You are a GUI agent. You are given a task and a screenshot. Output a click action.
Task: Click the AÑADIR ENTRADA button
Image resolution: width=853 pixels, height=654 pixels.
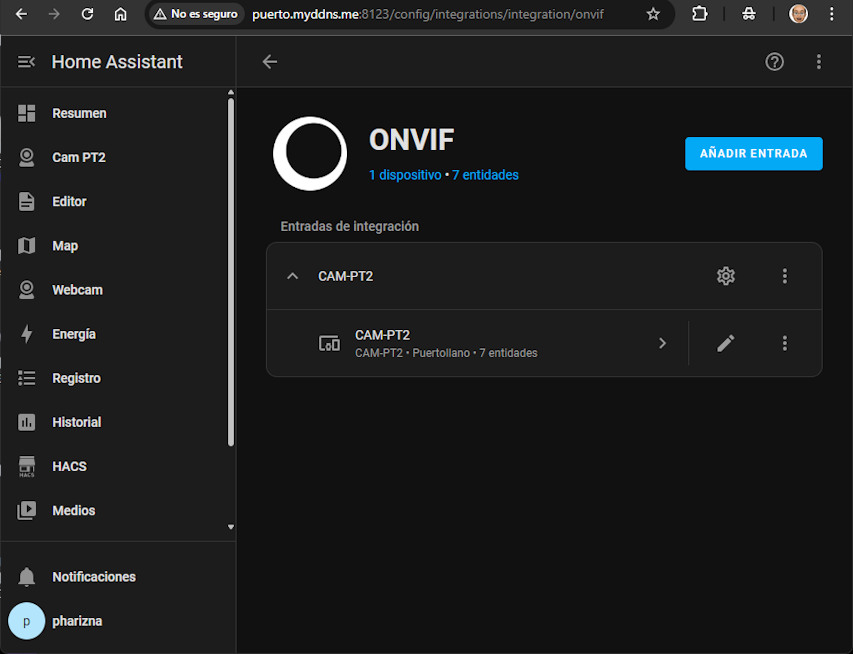click(753, 153)
